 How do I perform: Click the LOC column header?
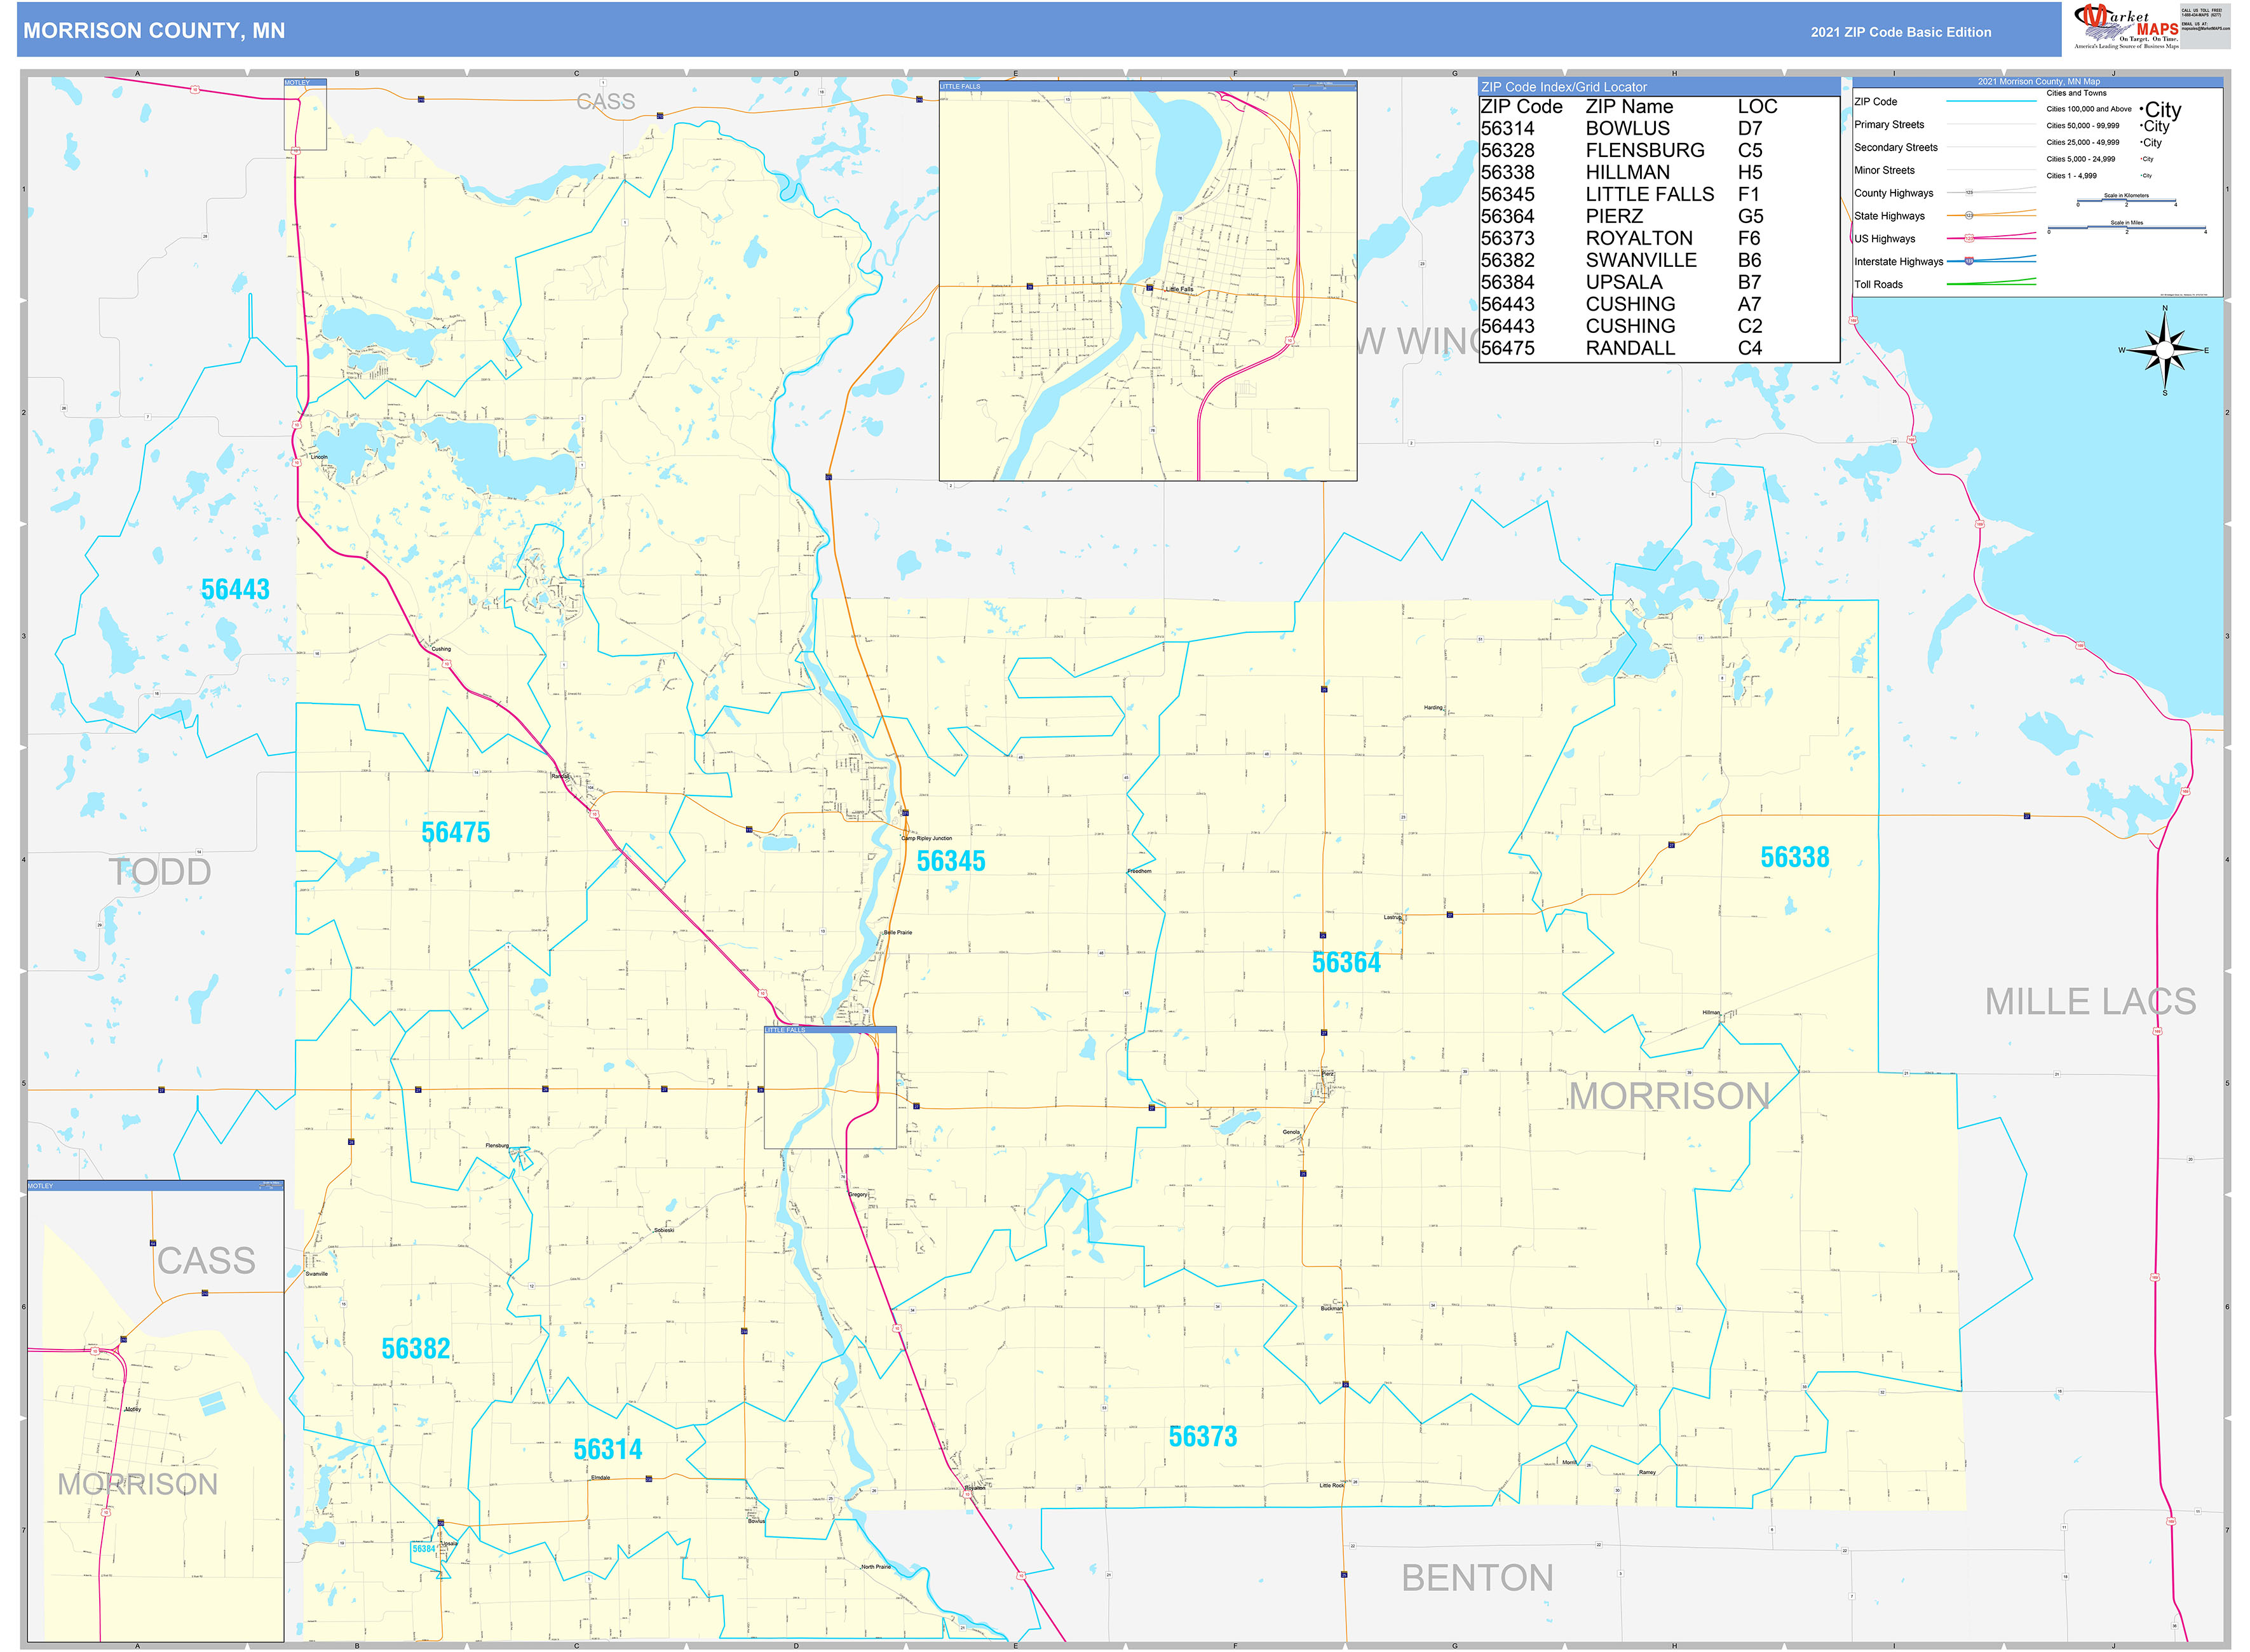[1757, 106]
